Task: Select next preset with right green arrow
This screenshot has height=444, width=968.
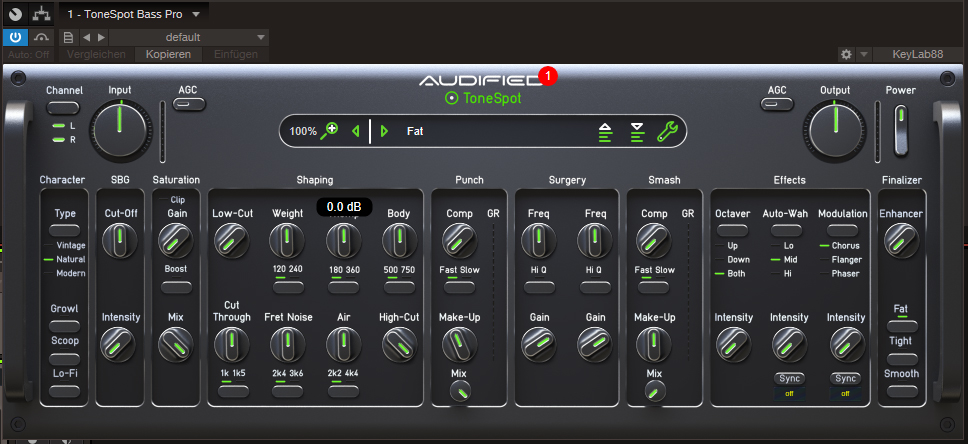Action: pos(385,131)
